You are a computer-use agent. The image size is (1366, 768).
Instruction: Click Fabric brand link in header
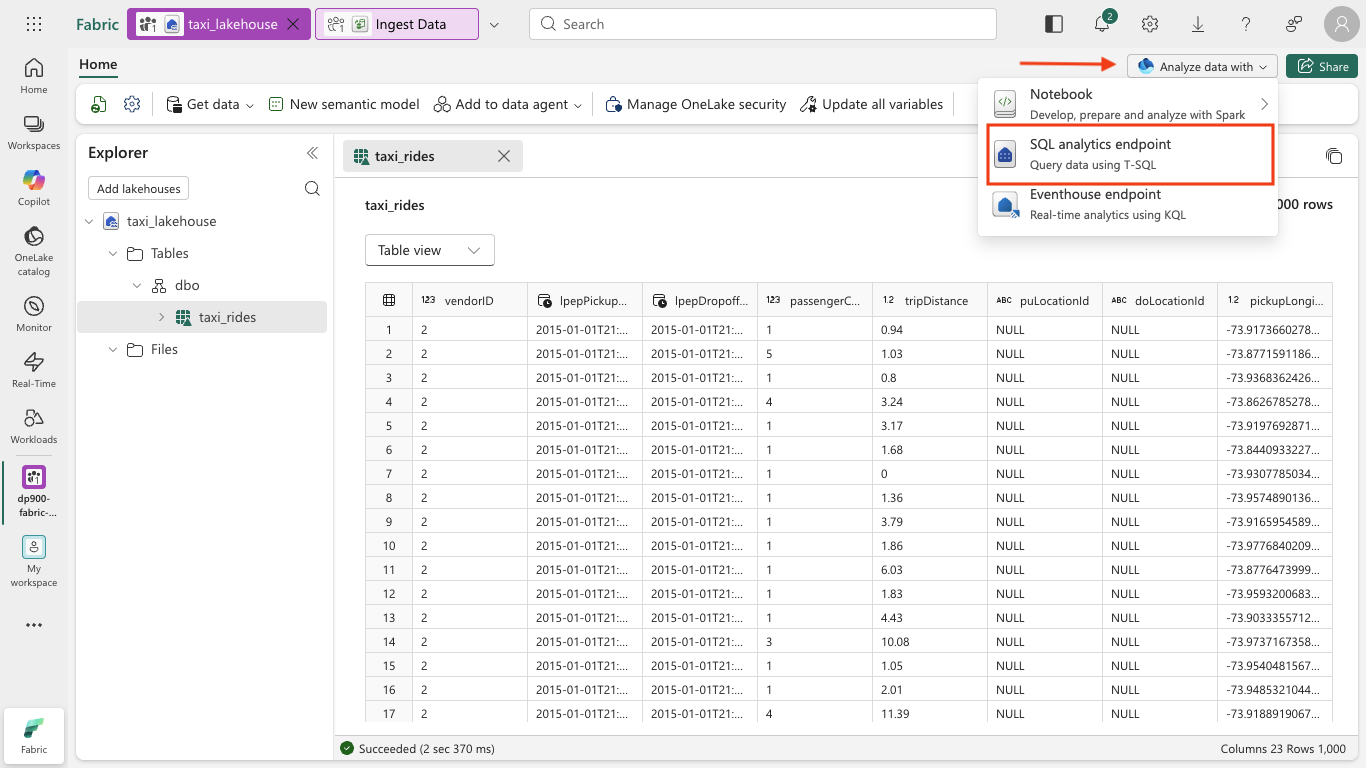pyautogui.click(x=97, y=24)
